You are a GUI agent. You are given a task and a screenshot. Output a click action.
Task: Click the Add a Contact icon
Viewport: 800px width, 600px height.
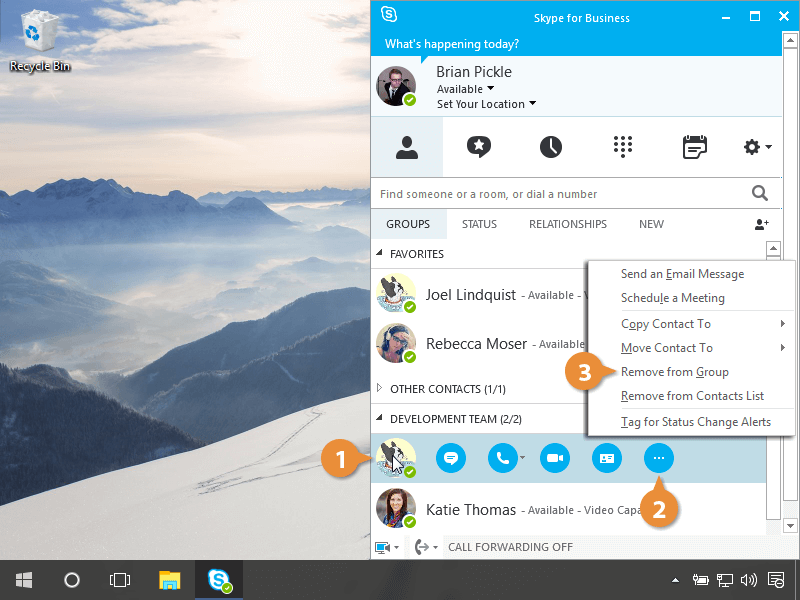click(x=762, y=225)
